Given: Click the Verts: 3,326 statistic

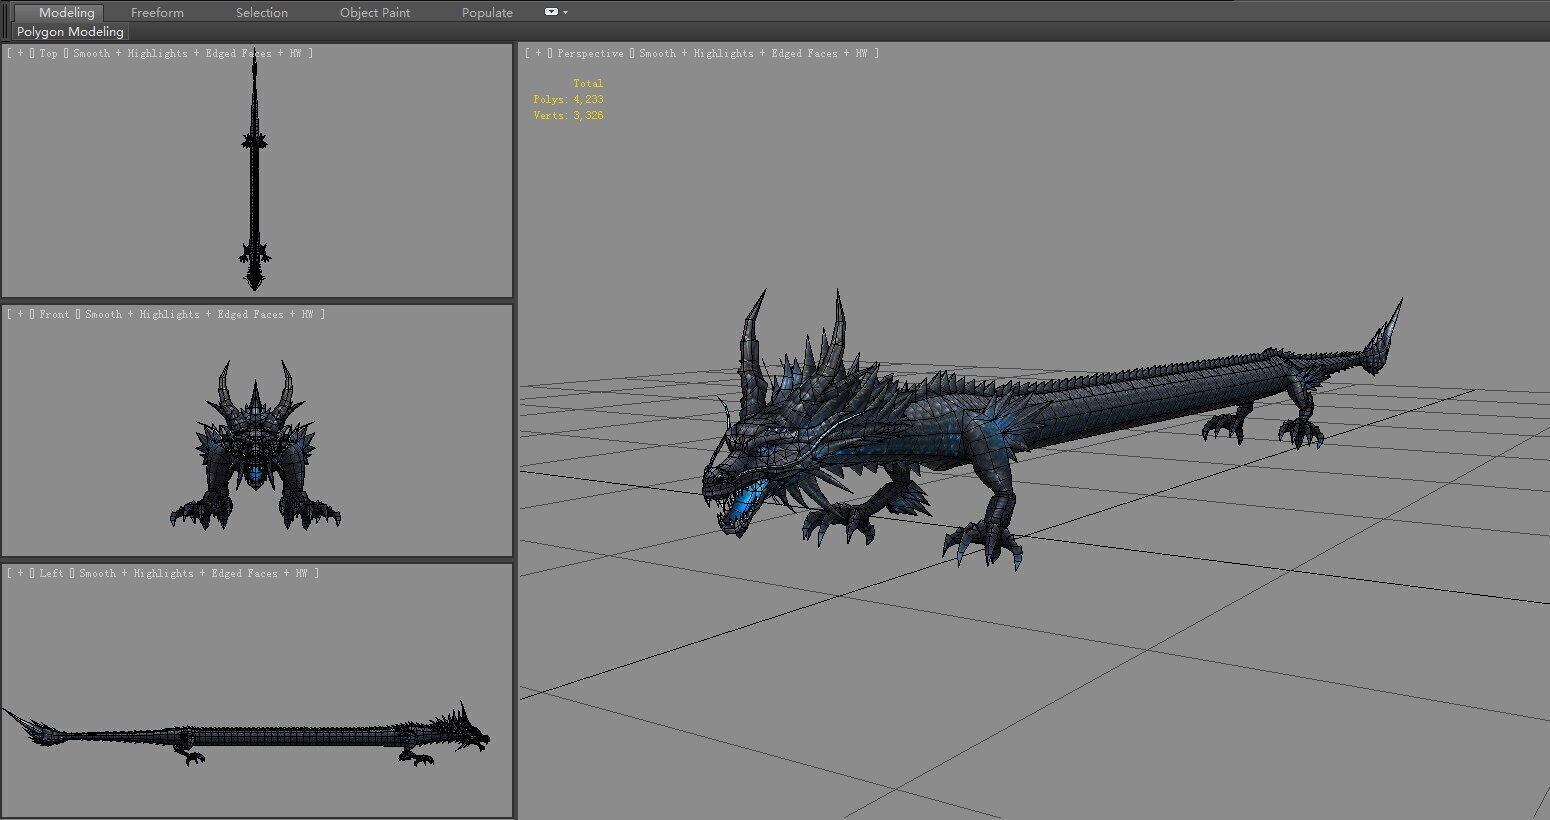Looking at the screenshot, I should [x=568, y=116].
